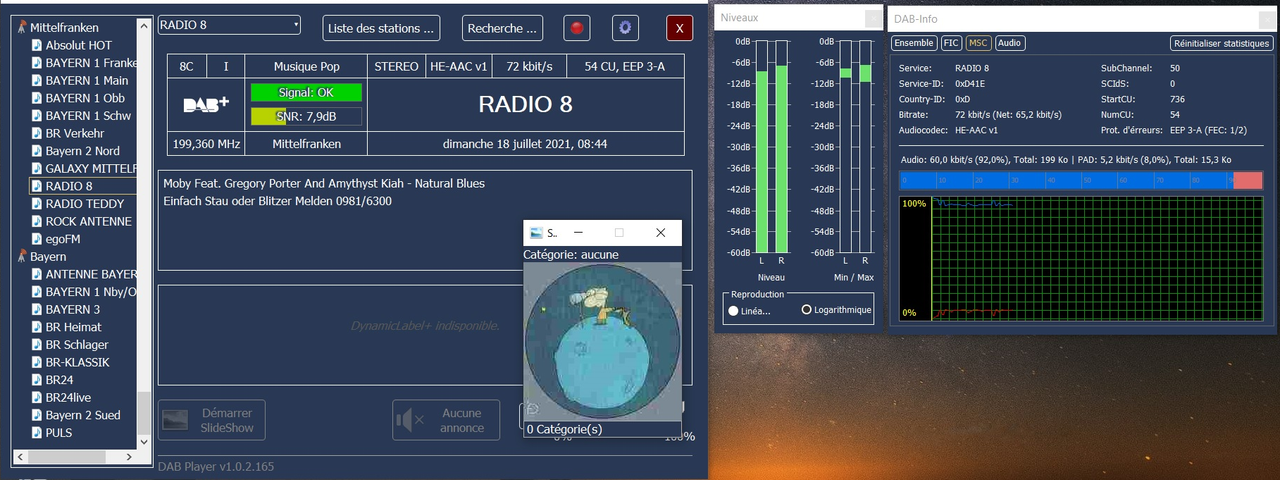
Task: Select BR24live station
Action: coord(69,398)
